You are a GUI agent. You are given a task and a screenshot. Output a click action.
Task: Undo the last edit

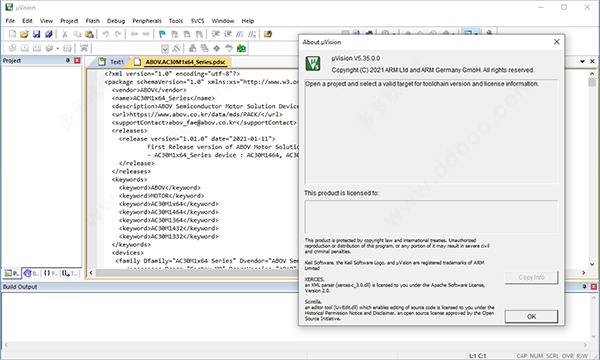point(105,34)
